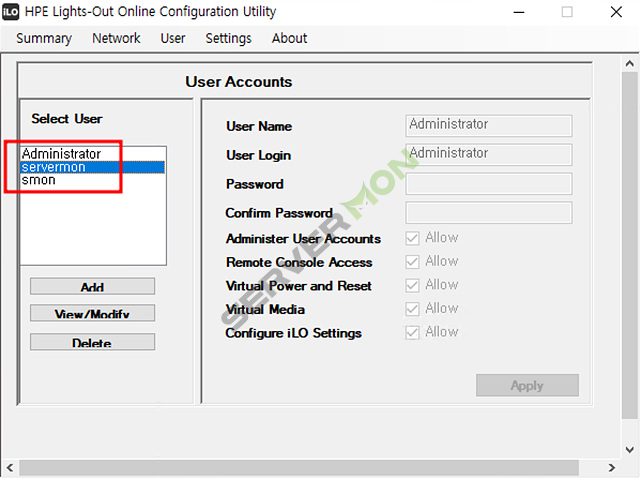Click the vertical scrollbar down arrow
The width and height of the screenshot is (640, 478).
coord(630,449)
